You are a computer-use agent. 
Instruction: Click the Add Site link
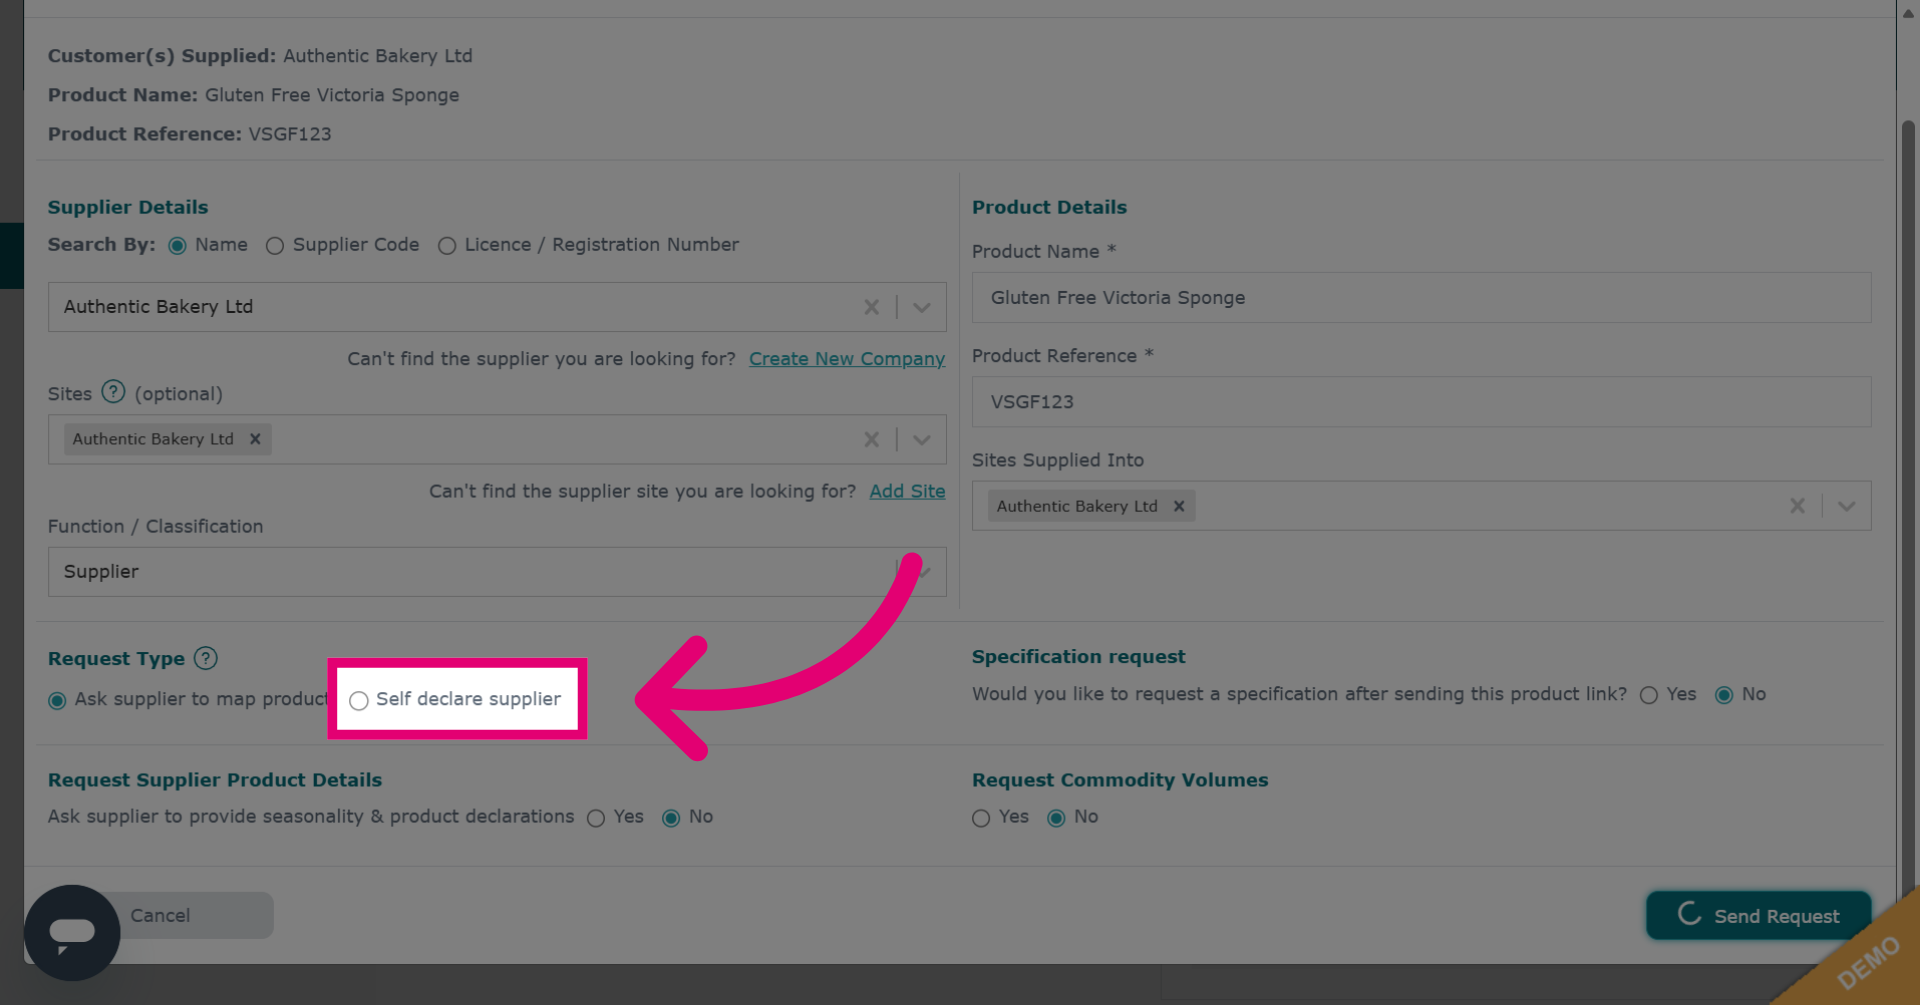(x=907, y=491)
